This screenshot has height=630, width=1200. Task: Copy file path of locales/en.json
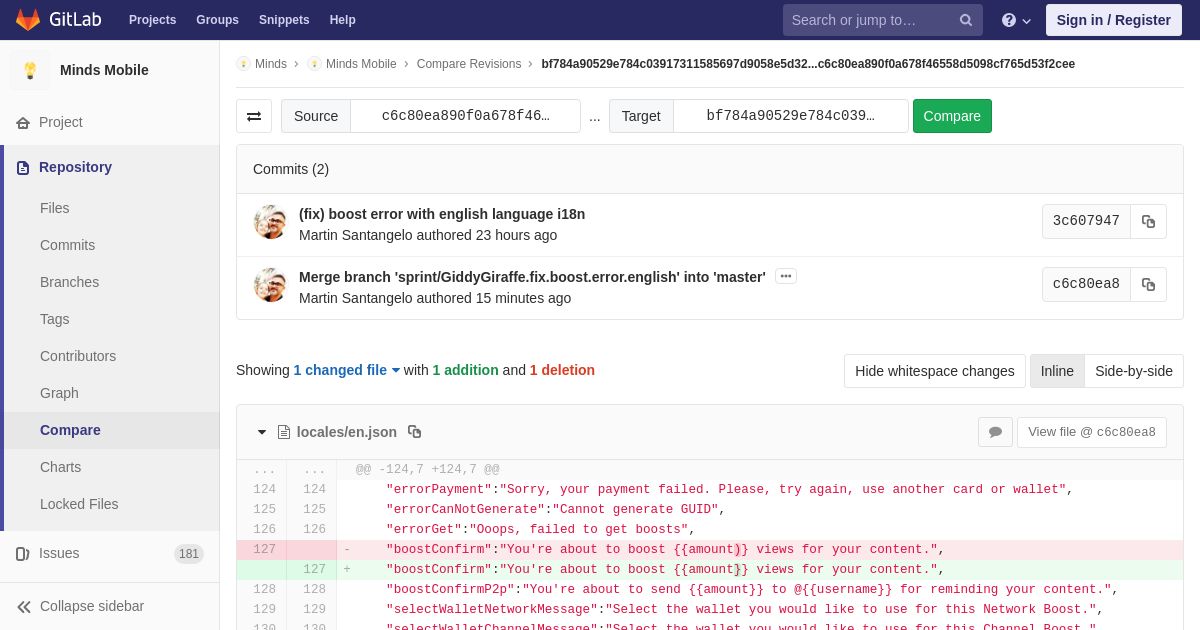pos(414,432)
